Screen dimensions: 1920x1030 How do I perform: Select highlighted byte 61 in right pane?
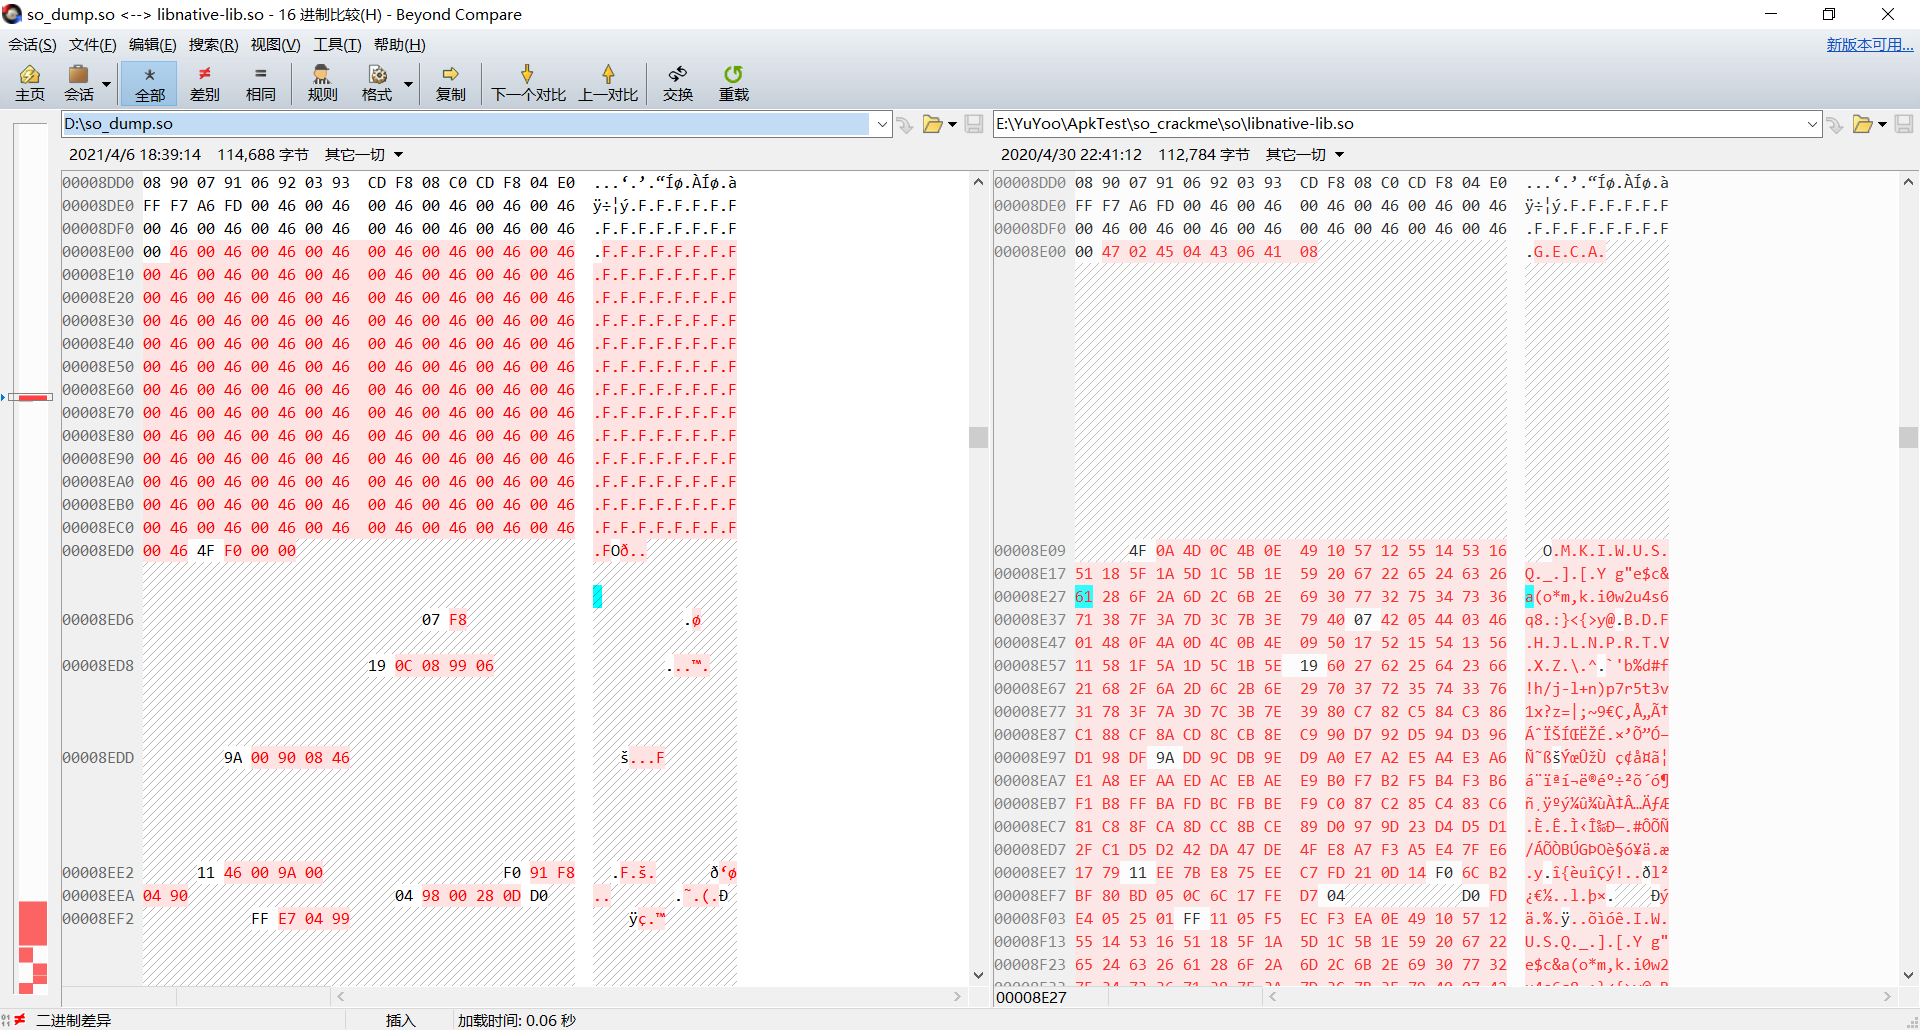tap(1084, 597)
